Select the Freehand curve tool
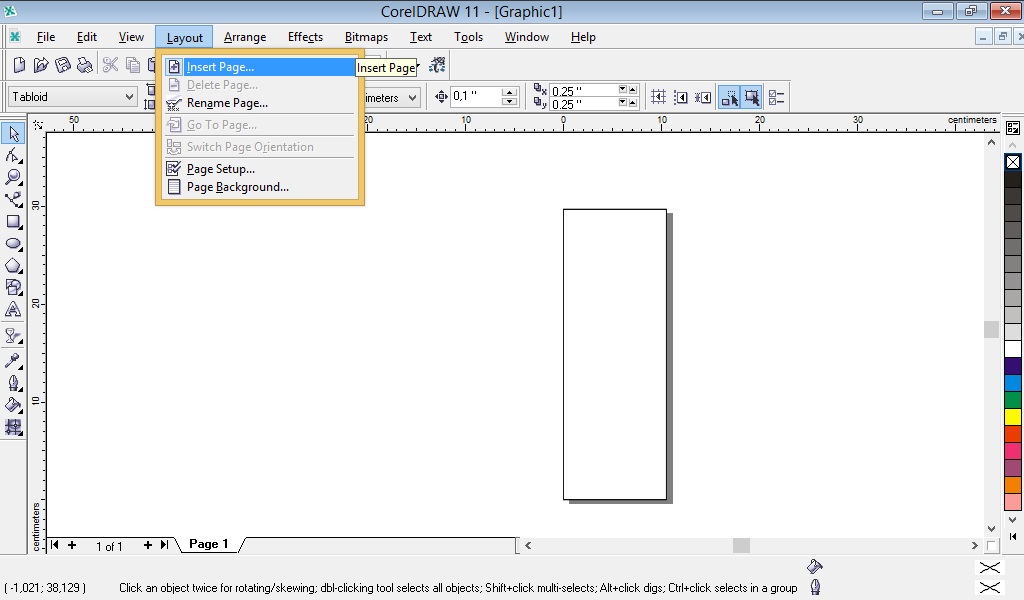This screenshot has height=600, width=1024. [13, 199]
